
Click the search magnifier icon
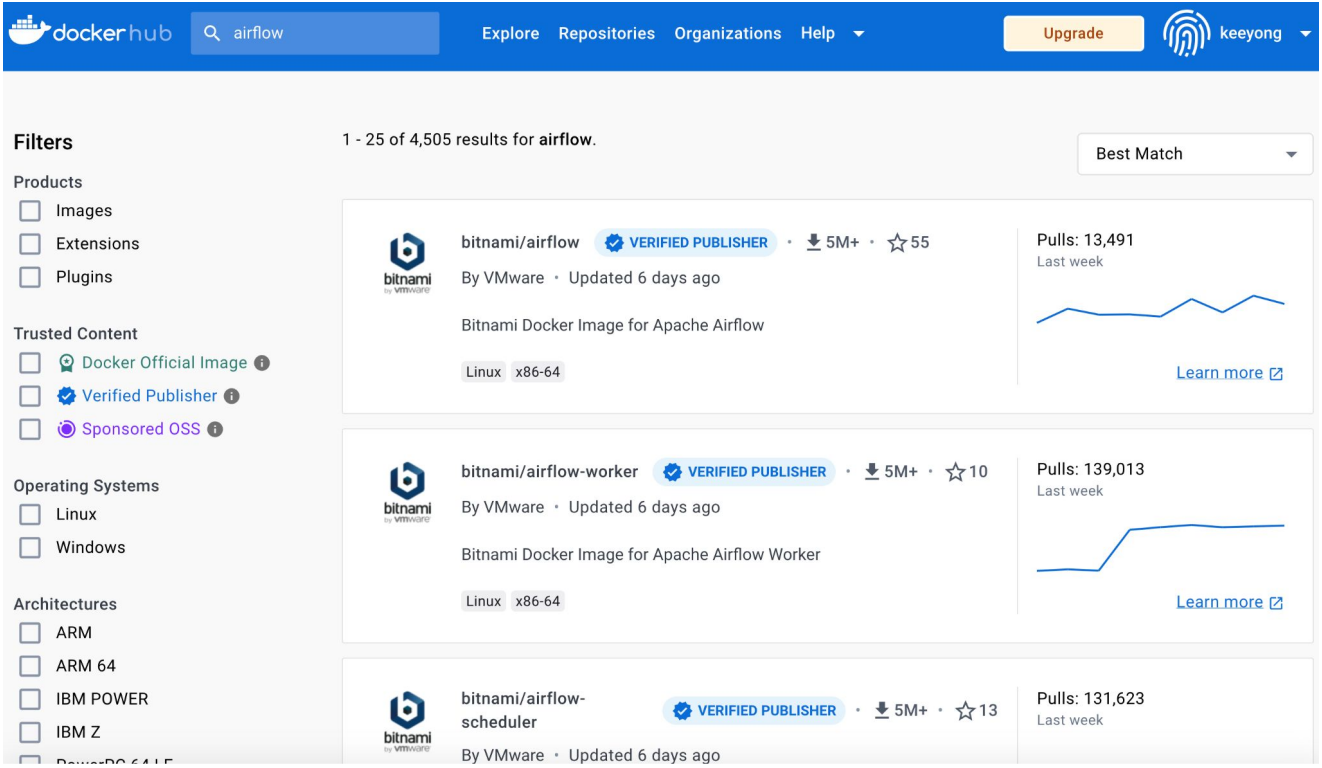pos(212,33)
